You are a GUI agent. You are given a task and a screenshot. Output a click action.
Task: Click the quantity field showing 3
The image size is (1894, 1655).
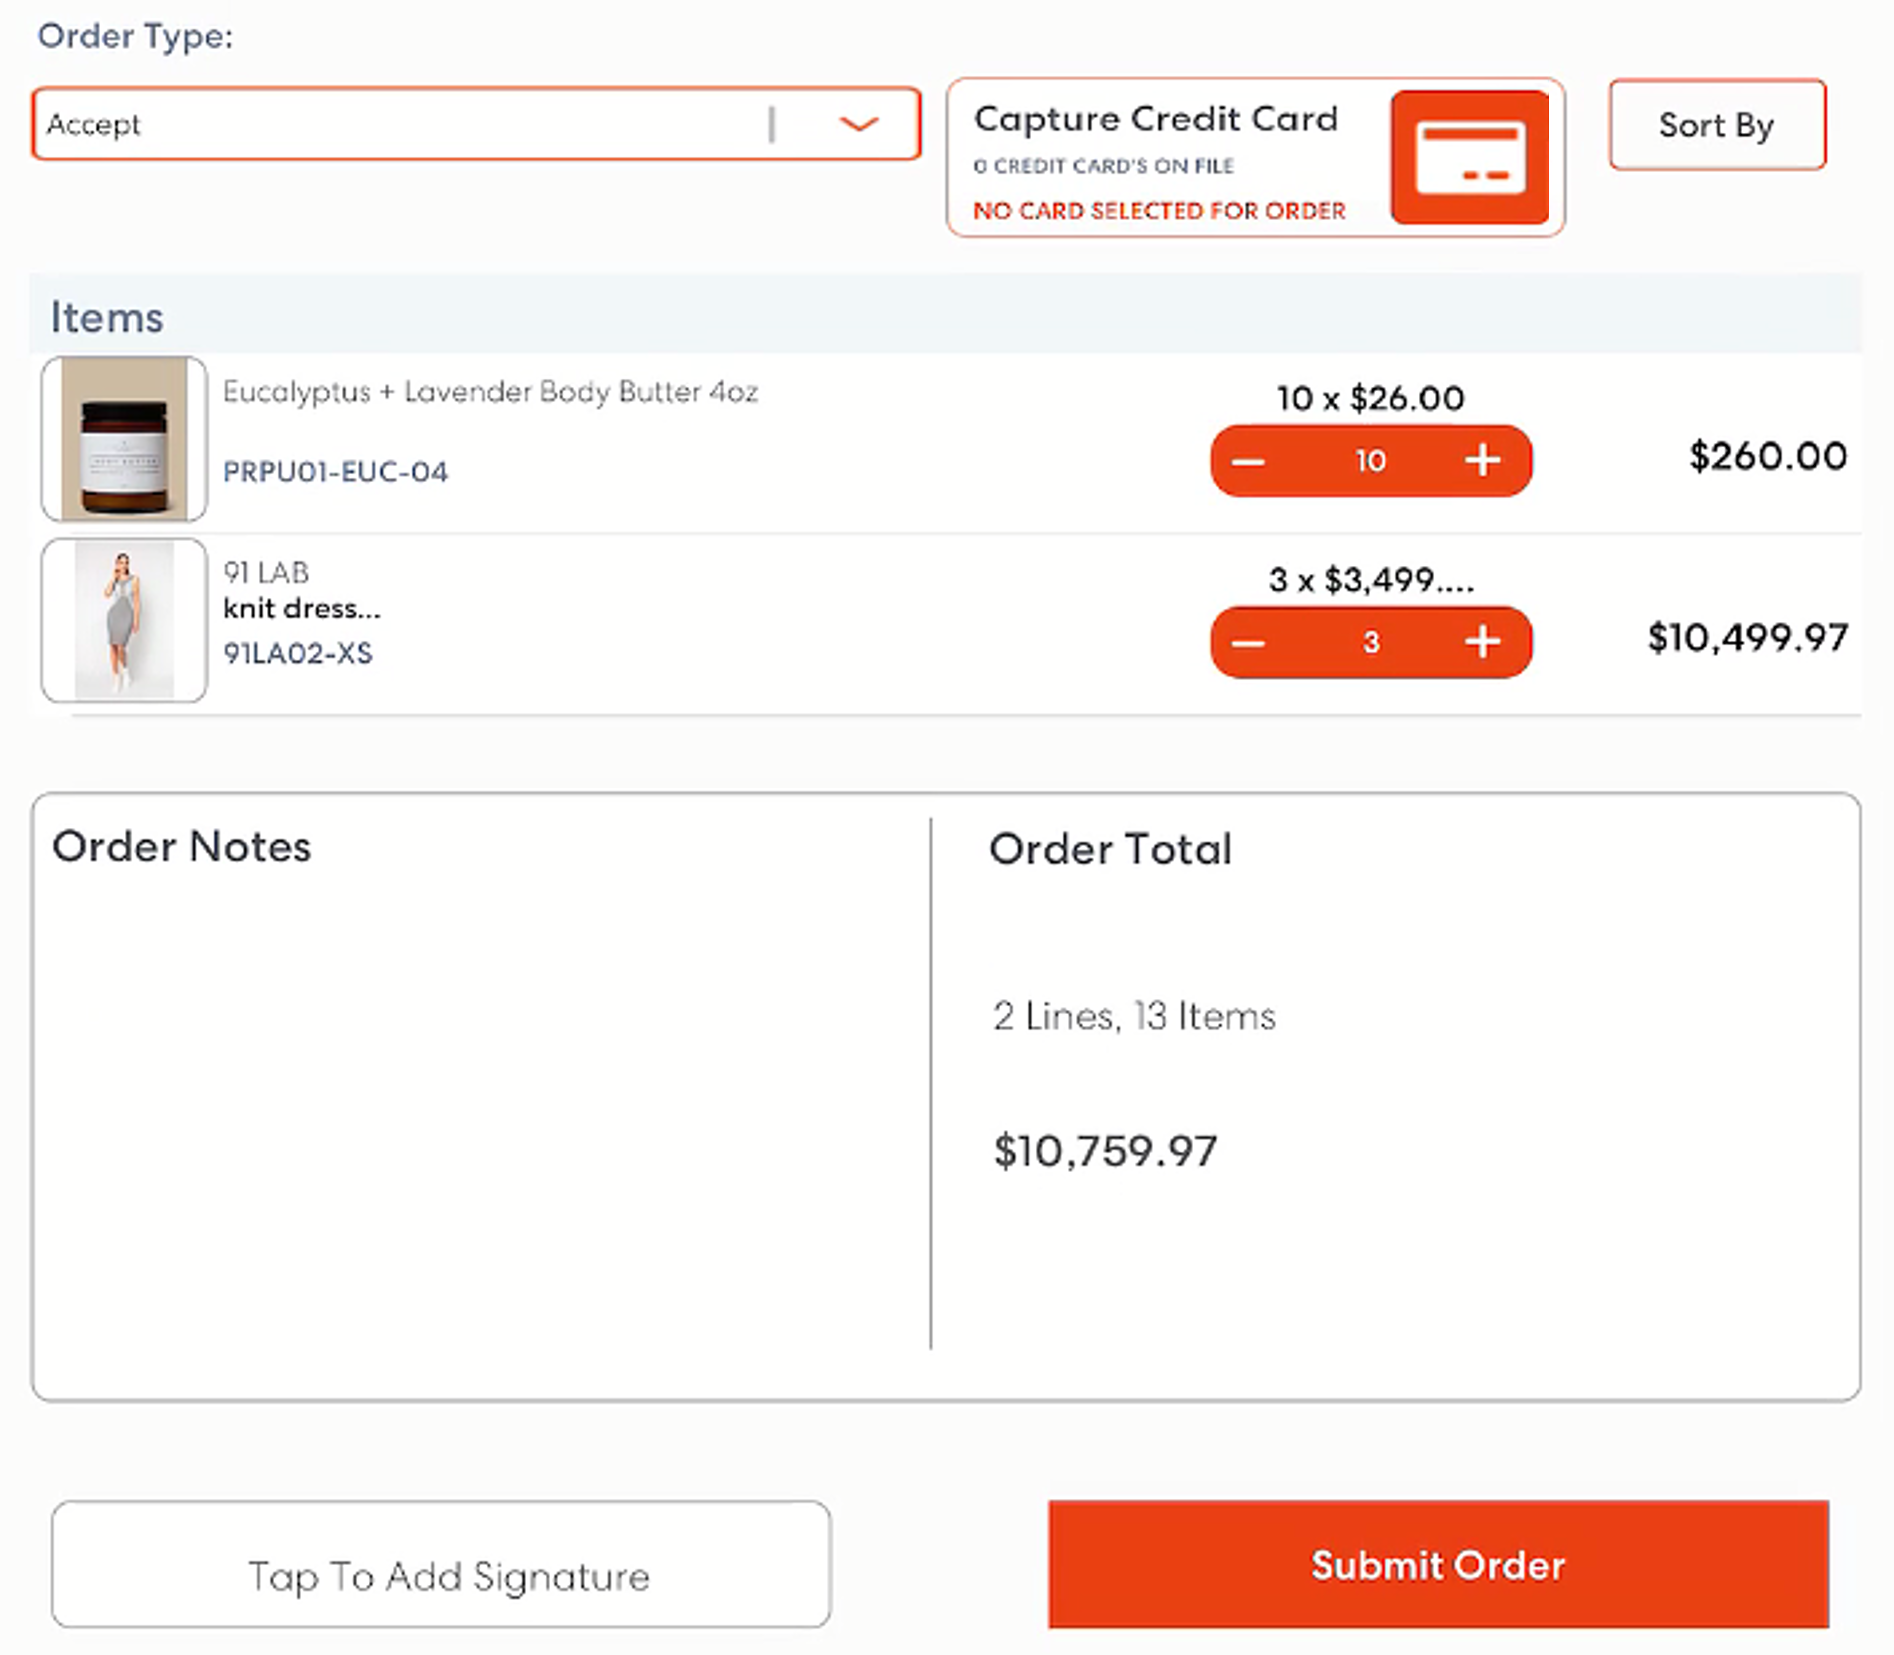1370,643
